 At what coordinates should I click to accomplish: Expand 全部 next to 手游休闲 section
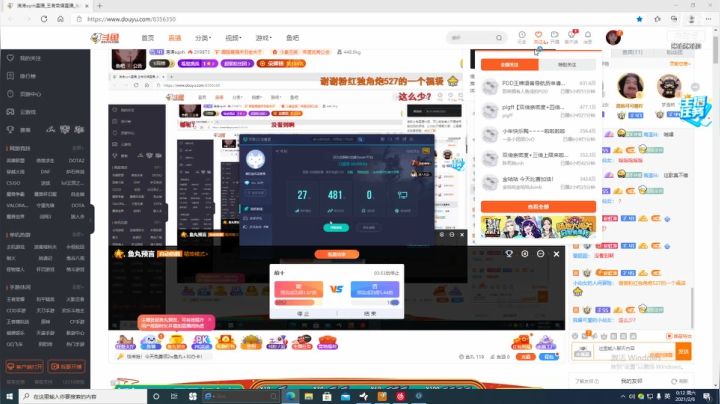click(x=78, y=287)
